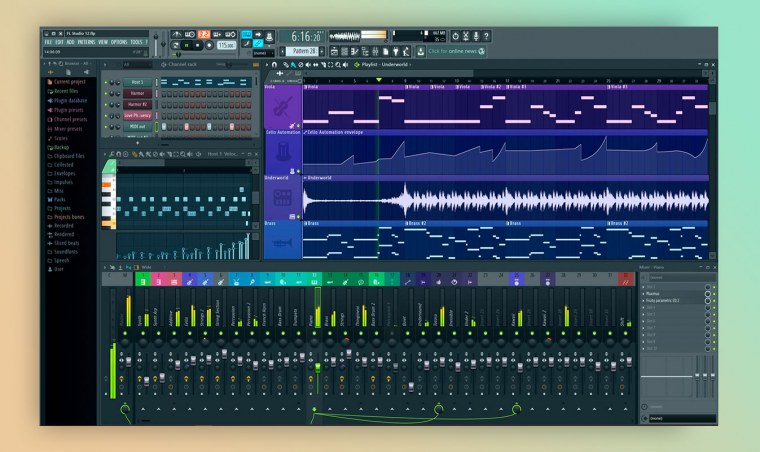Click the record button in transport controls

point(209,45)
